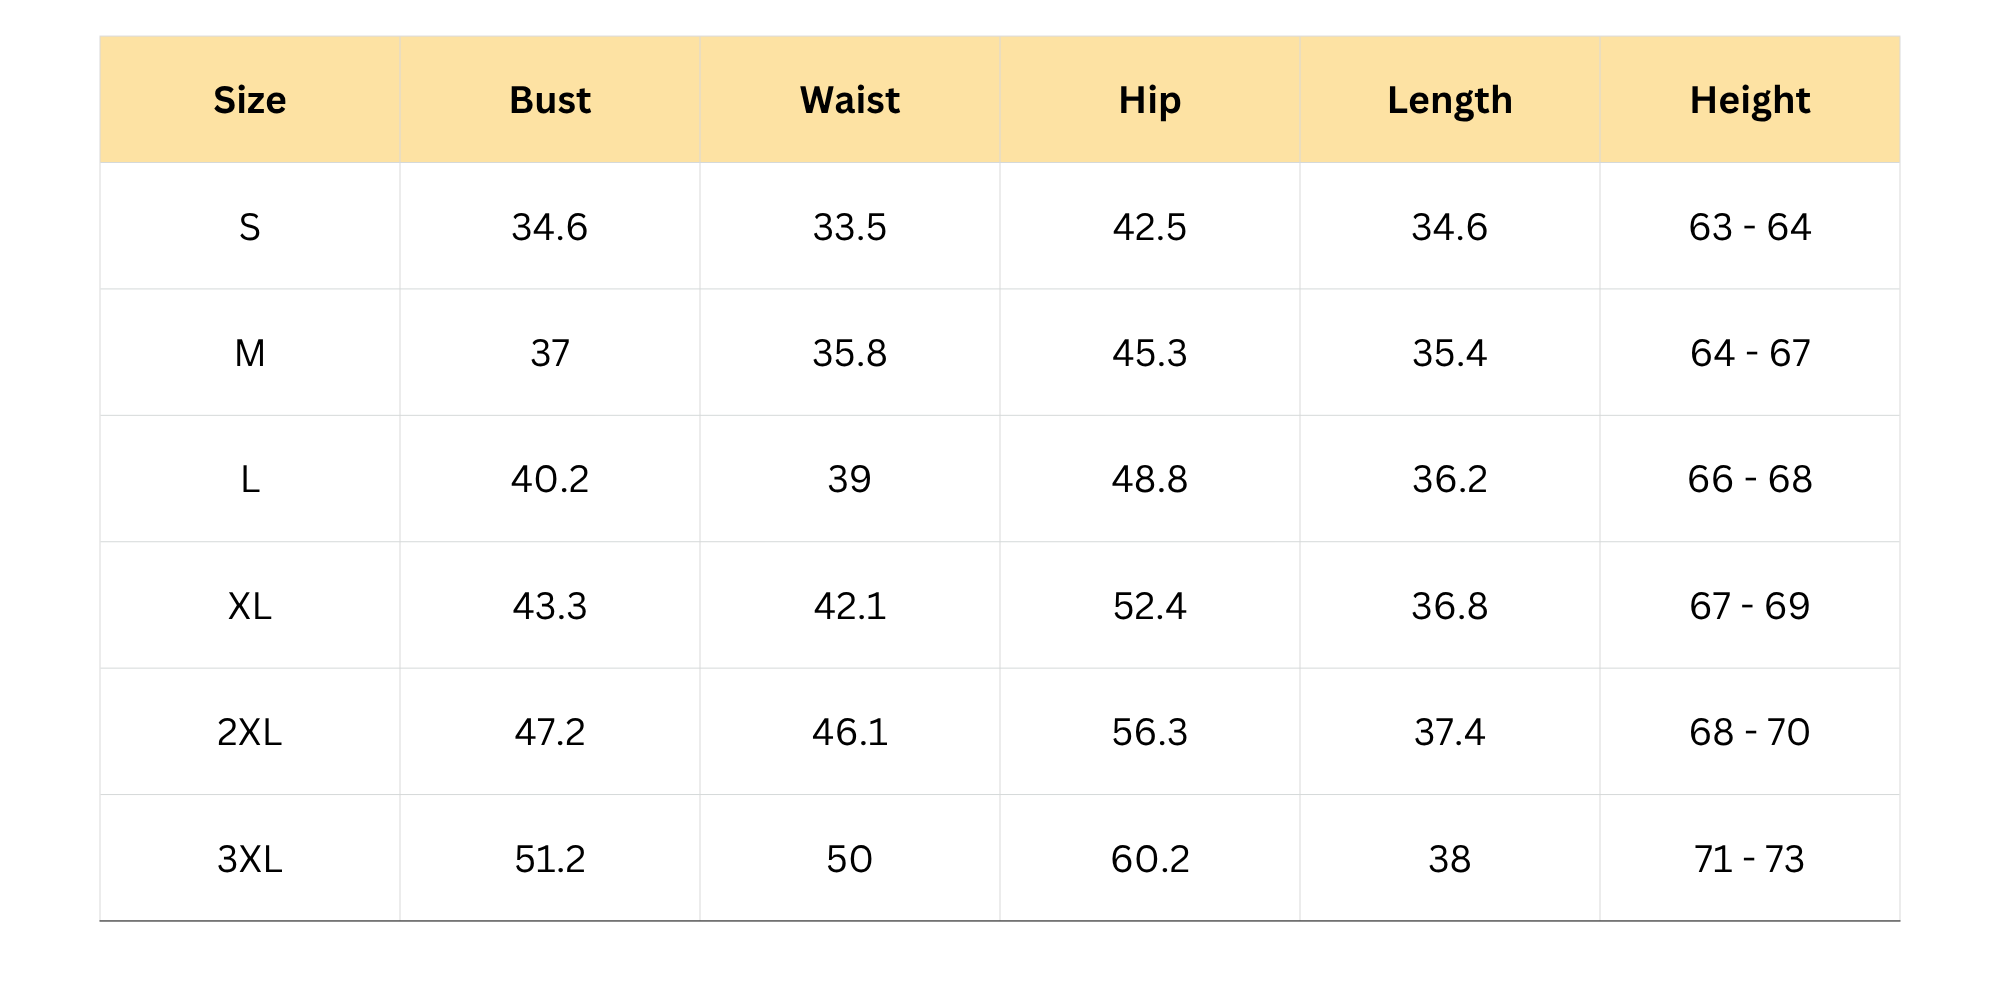
Task: Click the L size row label
Action: click(250, 479)
